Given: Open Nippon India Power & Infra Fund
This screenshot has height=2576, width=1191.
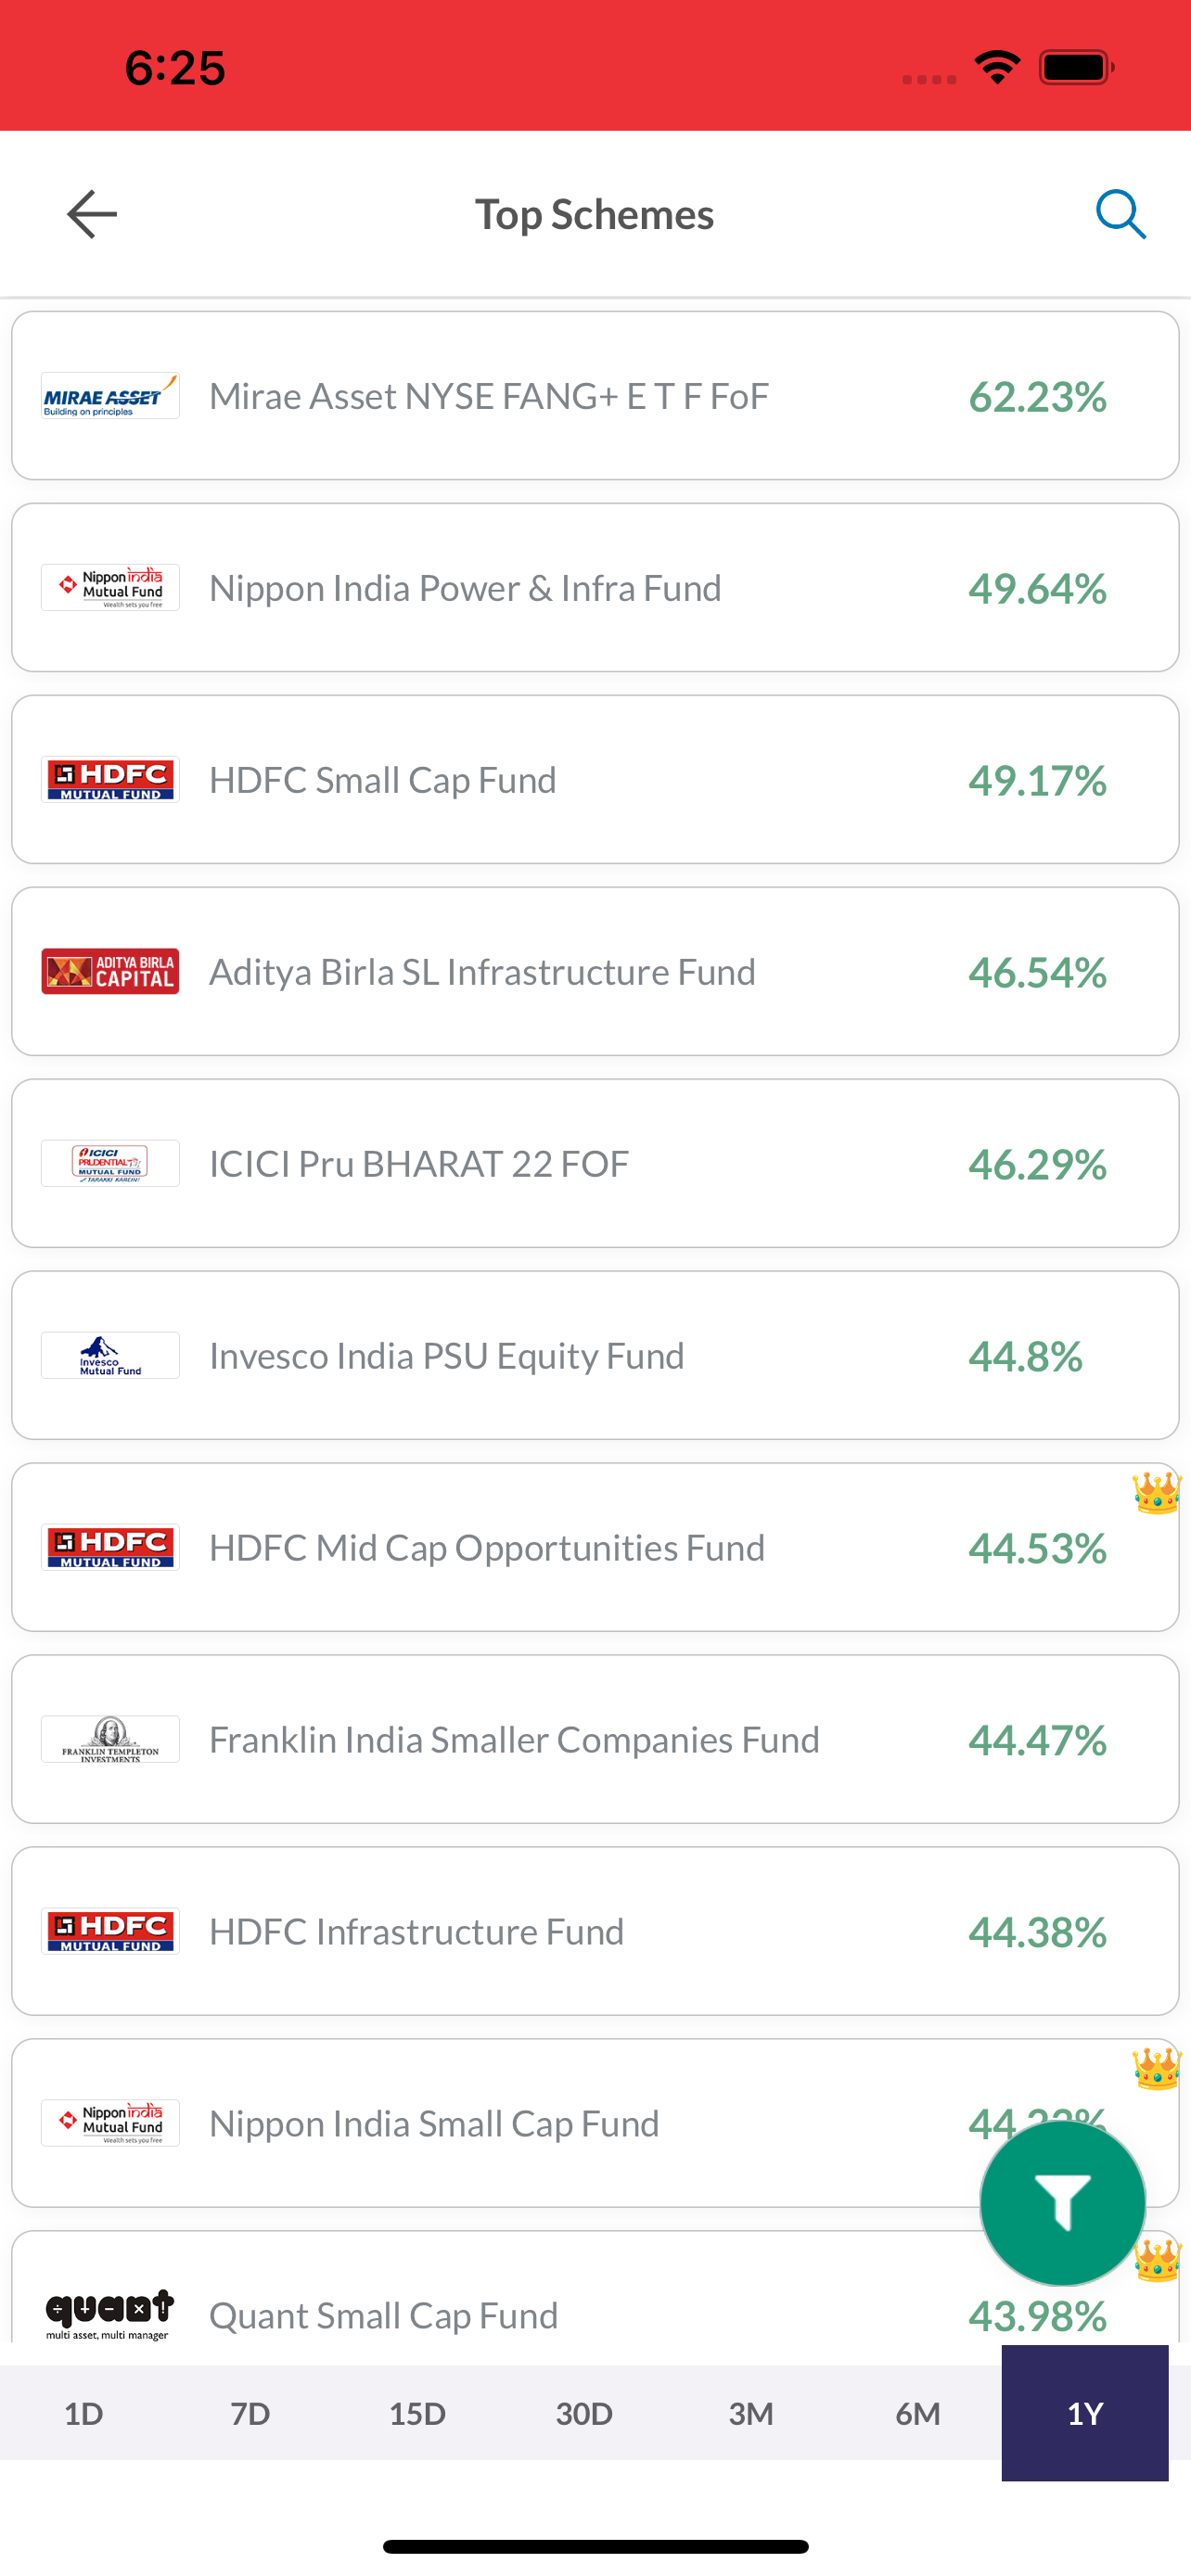Looking at the screenshot, I should (x=595, y=588).
